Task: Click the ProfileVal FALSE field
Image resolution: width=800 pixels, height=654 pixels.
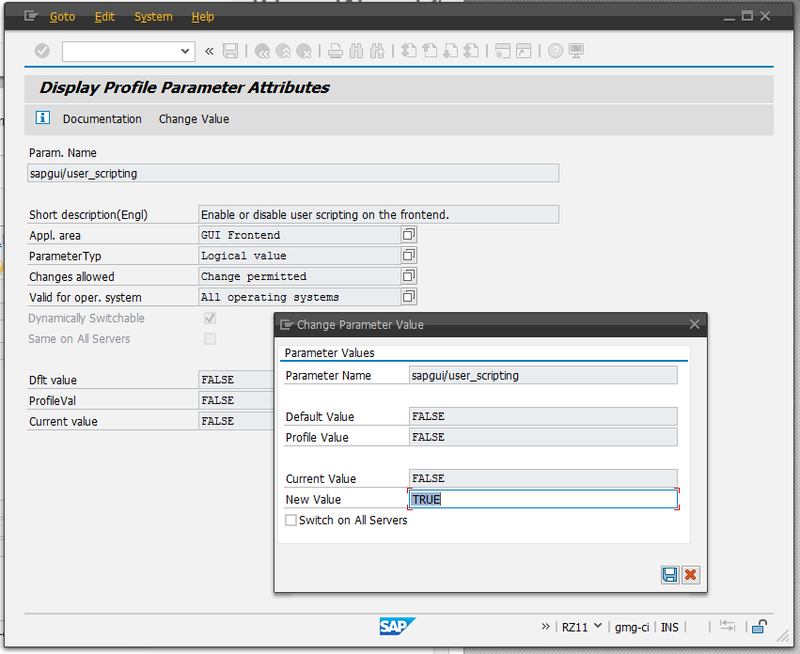Action: (x=236, y=400)
